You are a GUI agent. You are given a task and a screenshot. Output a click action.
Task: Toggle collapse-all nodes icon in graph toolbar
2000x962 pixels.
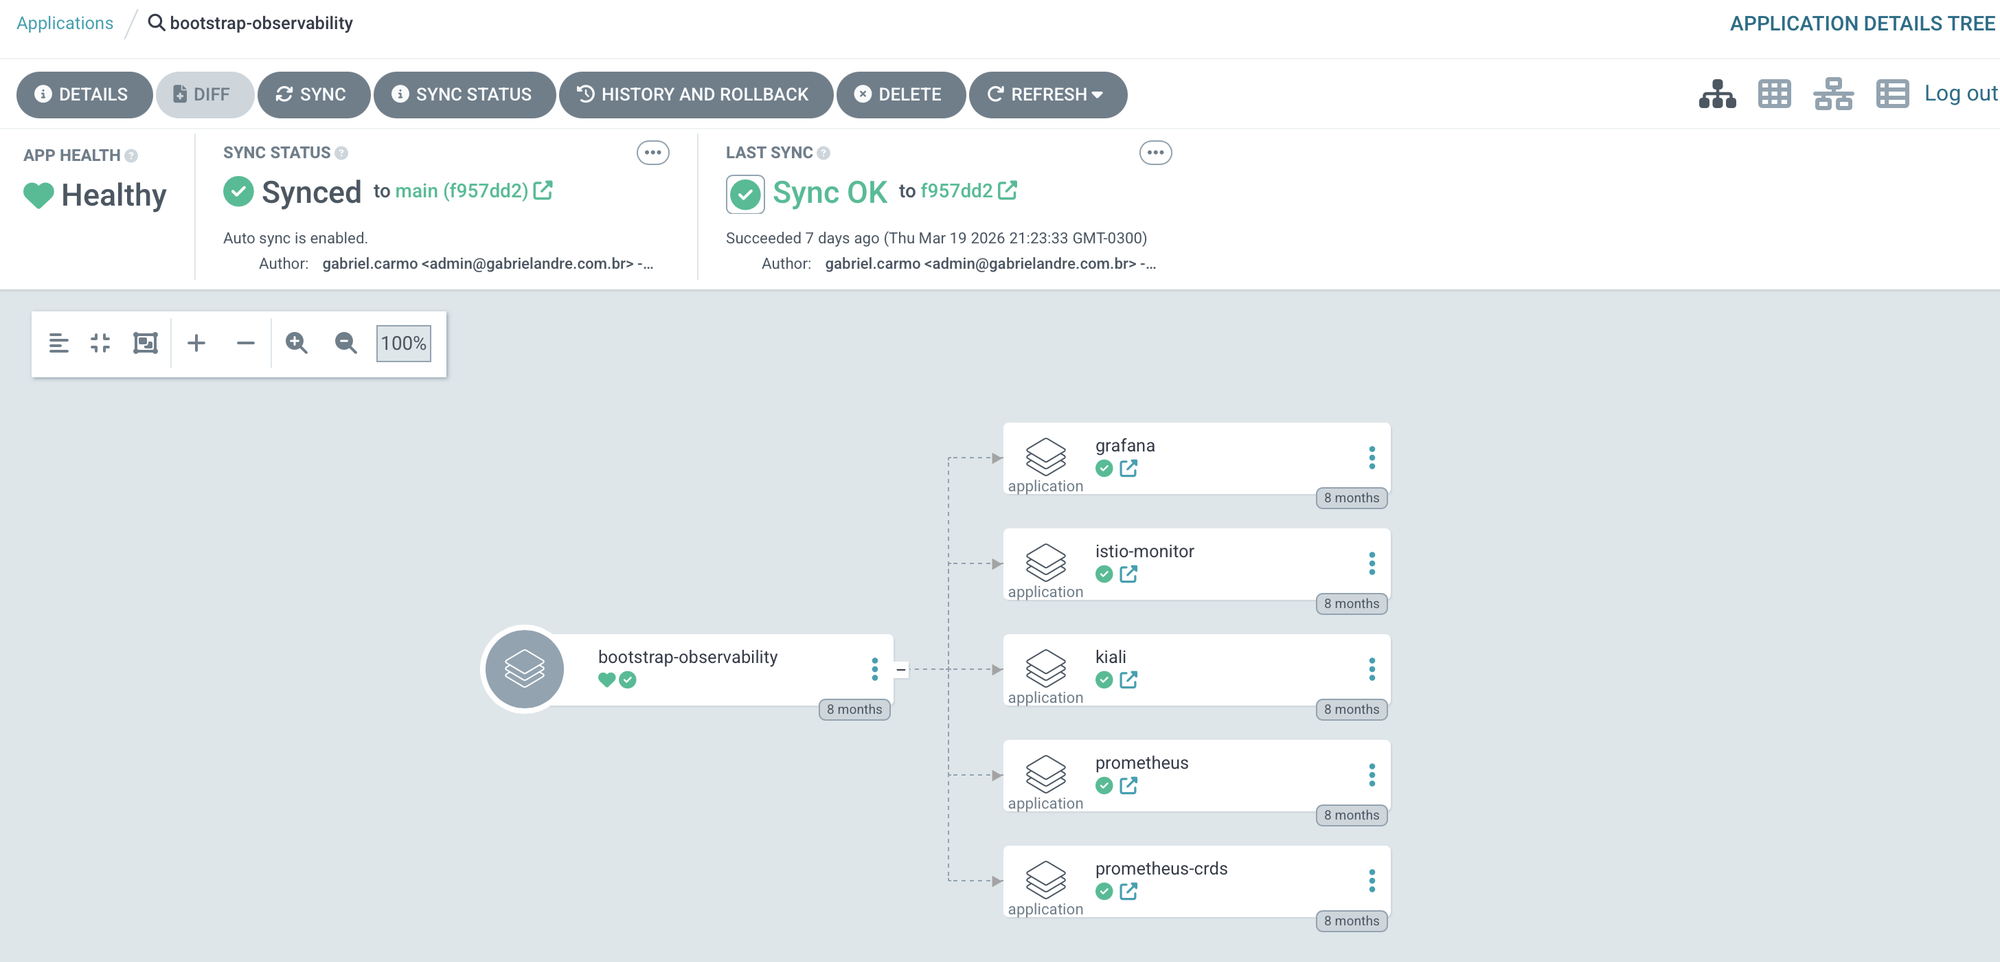[x=100, y=343]
